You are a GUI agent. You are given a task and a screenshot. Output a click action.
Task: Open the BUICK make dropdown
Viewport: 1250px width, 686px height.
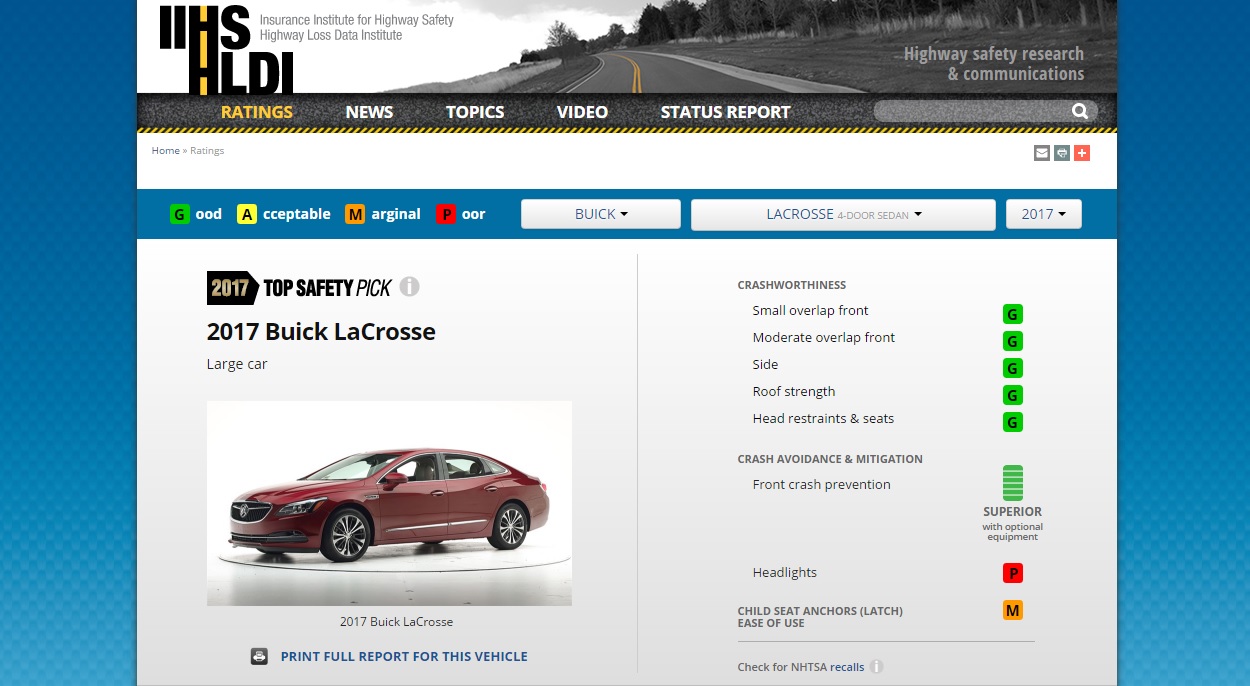click(601, 214)
